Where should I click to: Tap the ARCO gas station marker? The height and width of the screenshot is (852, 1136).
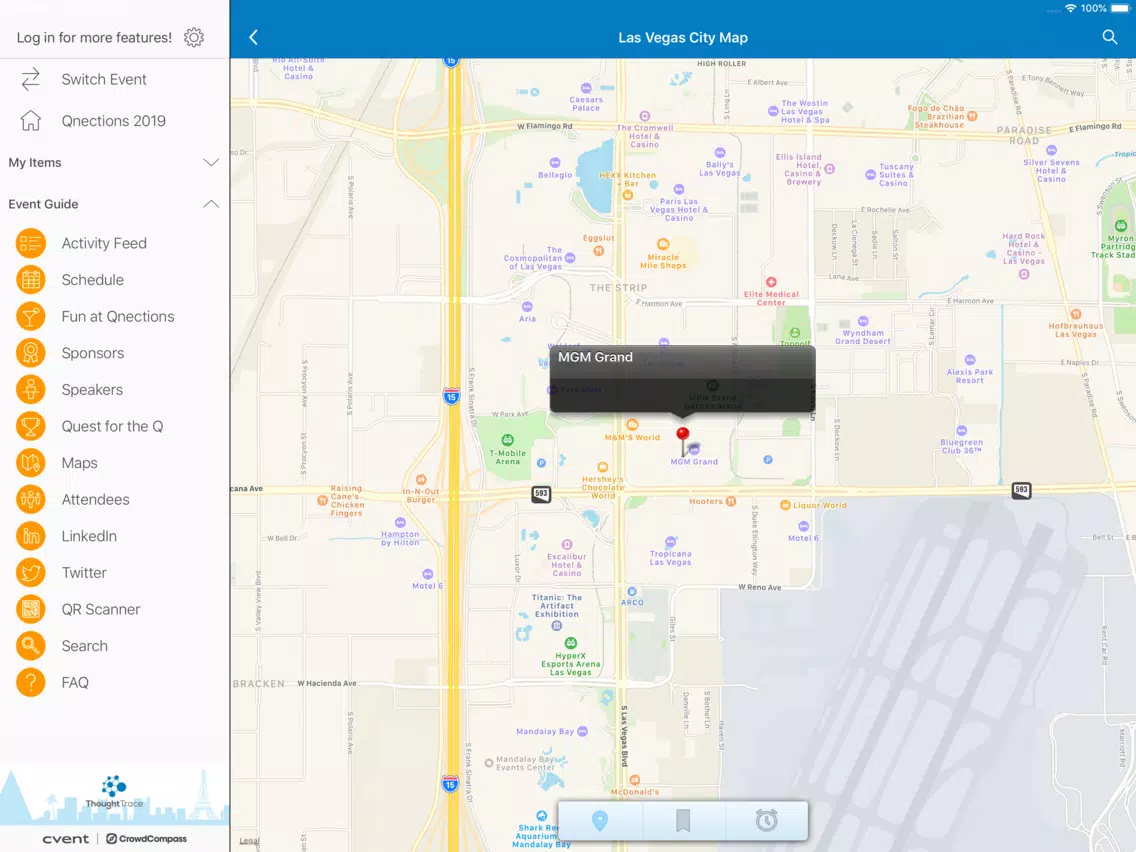[x=632, y=592]
